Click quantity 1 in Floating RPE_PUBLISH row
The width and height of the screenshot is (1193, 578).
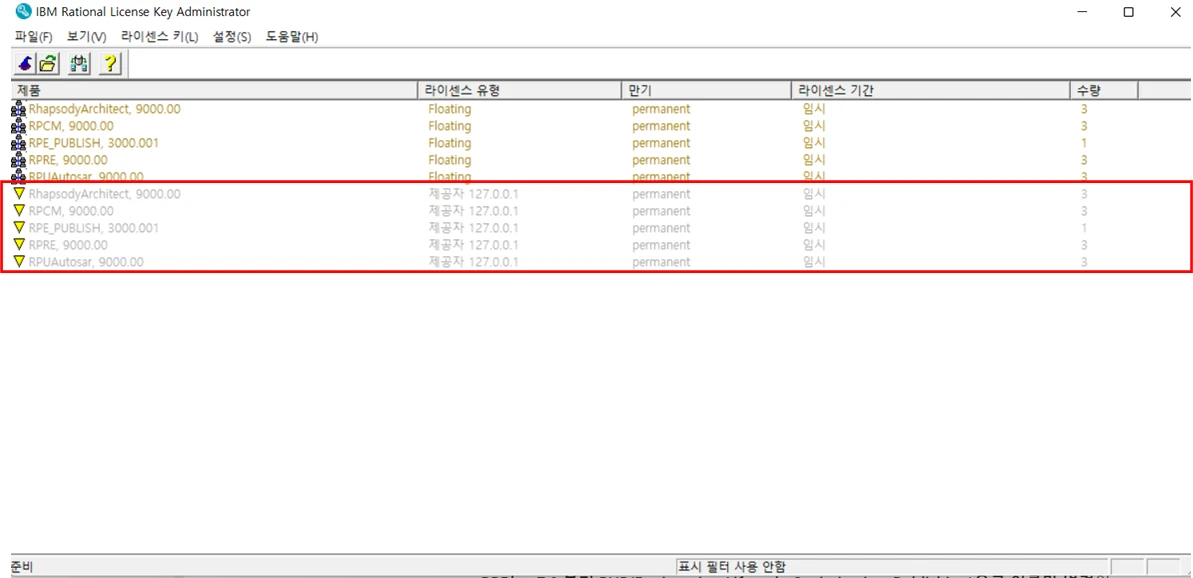click(x=1083, y=143)
